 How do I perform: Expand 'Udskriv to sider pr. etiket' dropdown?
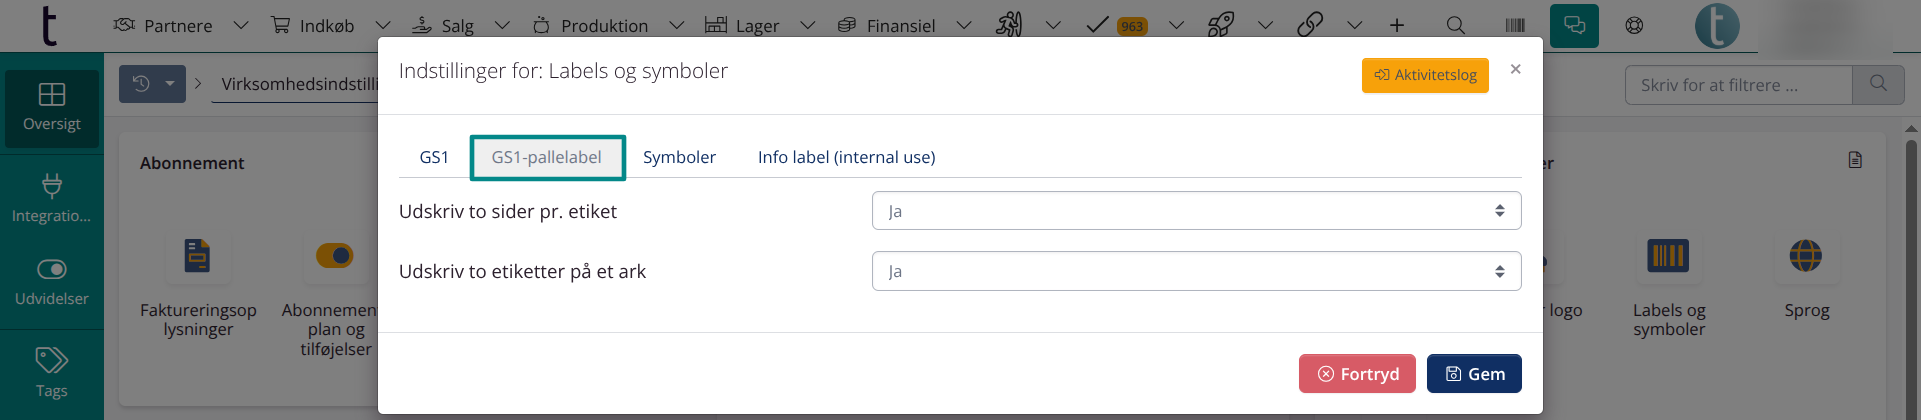click(1196, 211)
